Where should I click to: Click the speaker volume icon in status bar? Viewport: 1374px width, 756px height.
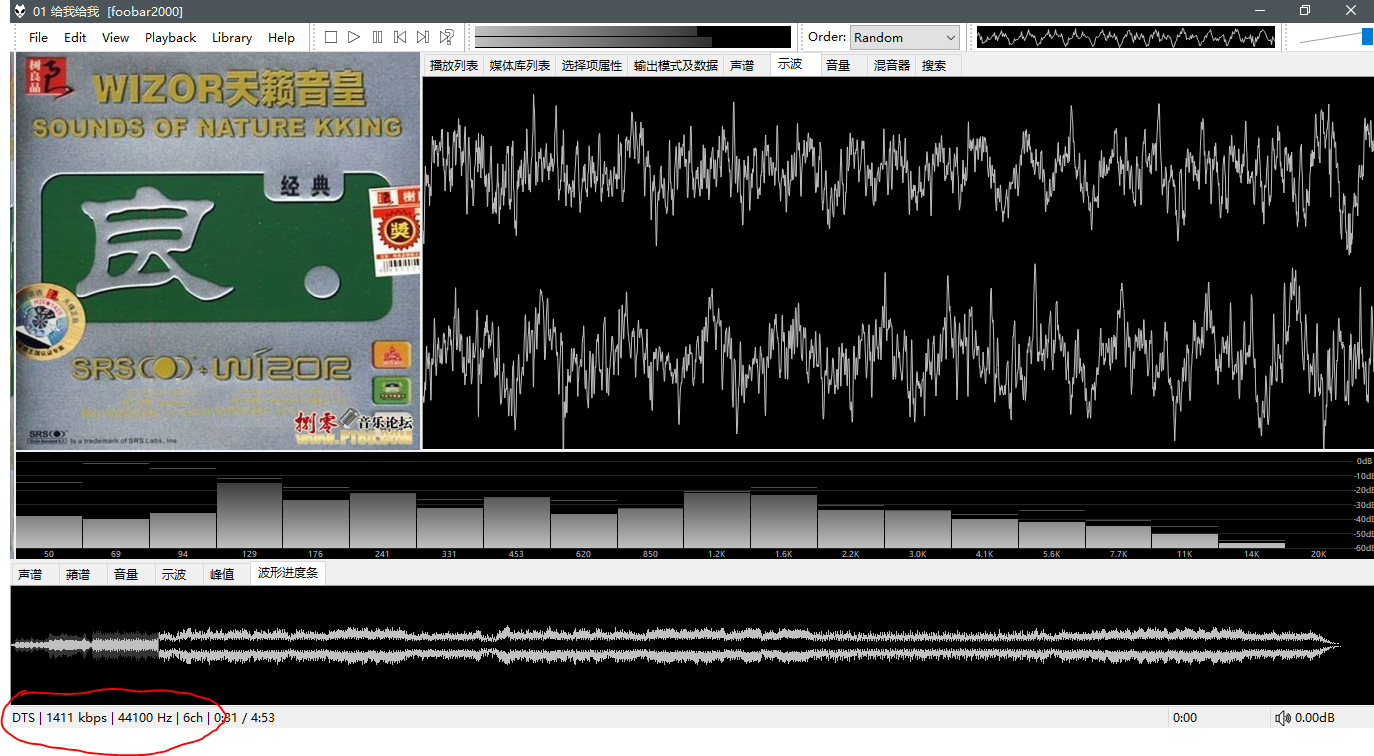pyautogui.click(x=1282, y=718)
